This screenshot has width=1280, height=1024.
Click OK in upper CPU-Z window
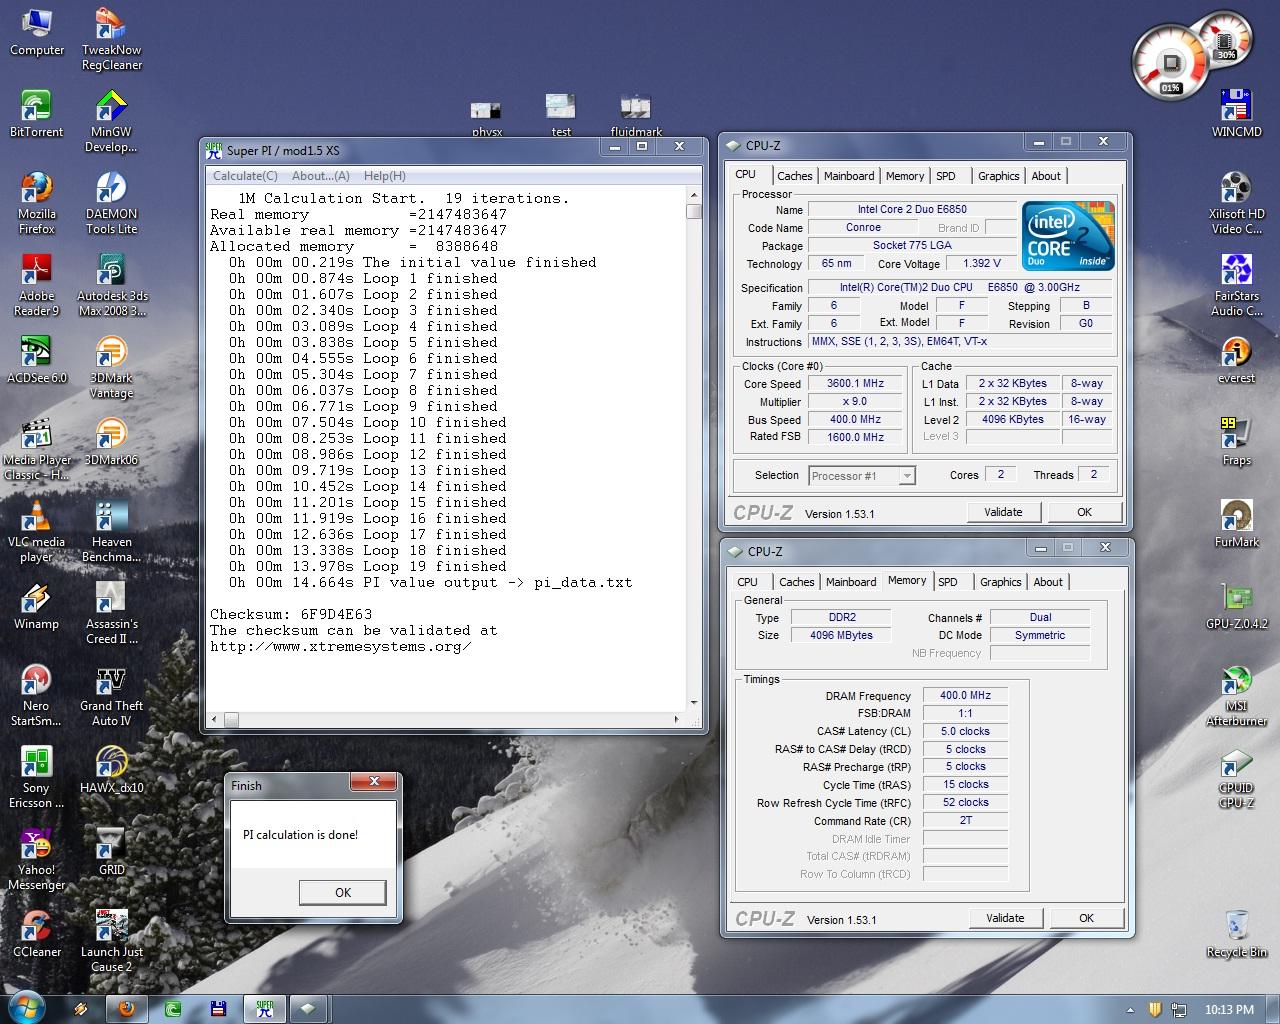click(x=1084, y=512)
